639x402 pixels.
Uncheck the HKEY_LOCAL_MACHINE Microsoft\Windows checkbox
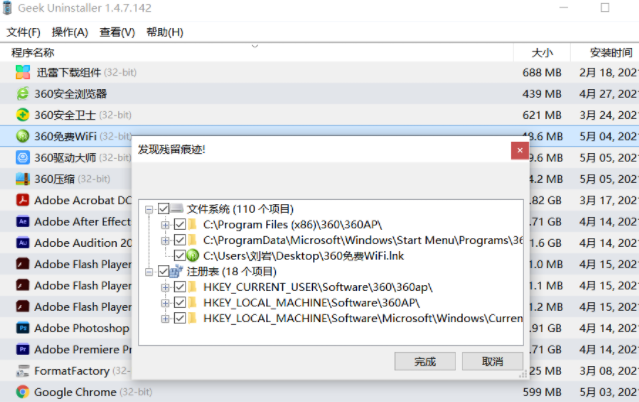point(180,318)
